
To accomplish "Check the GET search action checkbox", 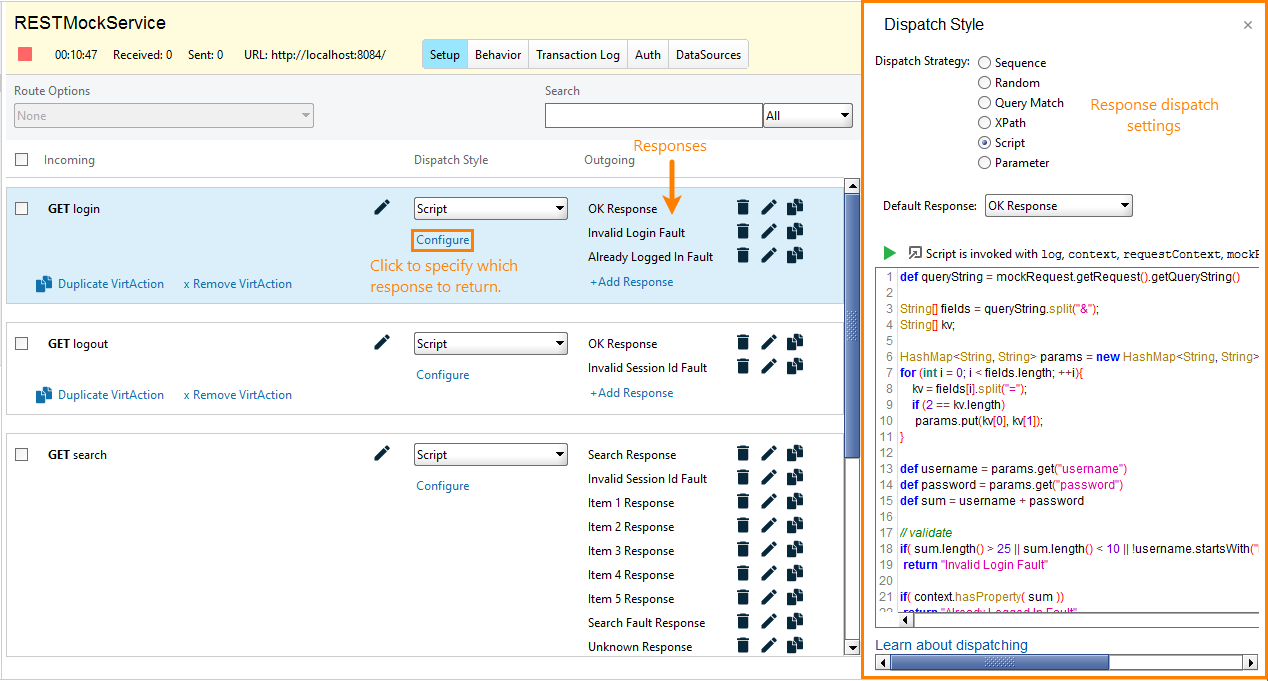I will pyautogui.click(x=22, y=455).
